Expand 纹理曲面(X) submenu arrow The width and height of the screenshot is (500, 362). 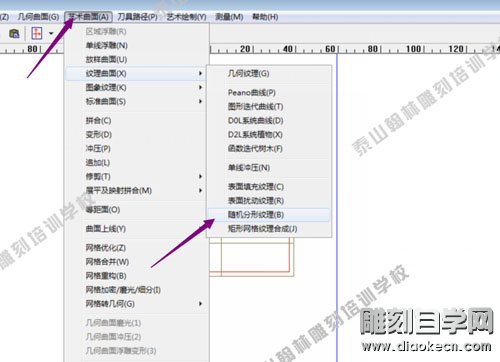tap(200, 73)
